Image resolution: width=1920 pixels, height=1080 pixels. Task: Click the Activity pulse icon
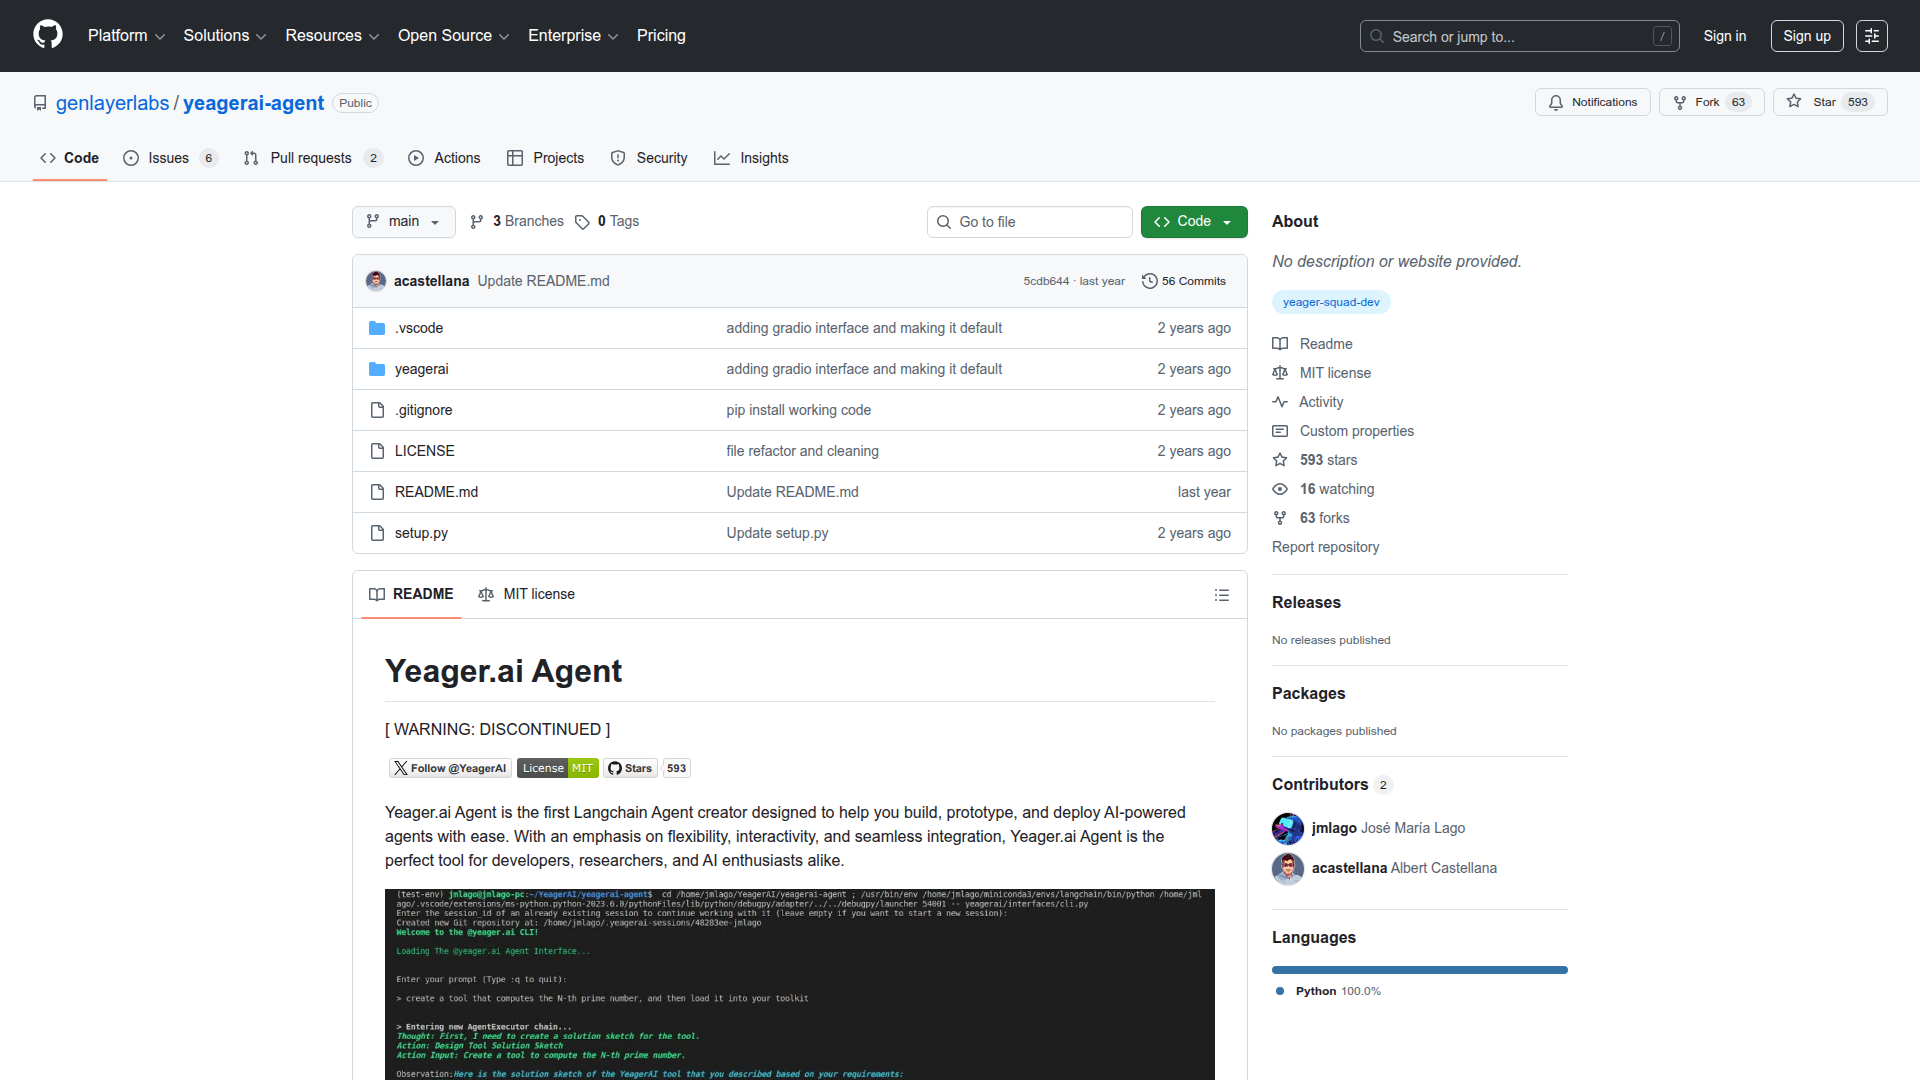click(1281, 402)
